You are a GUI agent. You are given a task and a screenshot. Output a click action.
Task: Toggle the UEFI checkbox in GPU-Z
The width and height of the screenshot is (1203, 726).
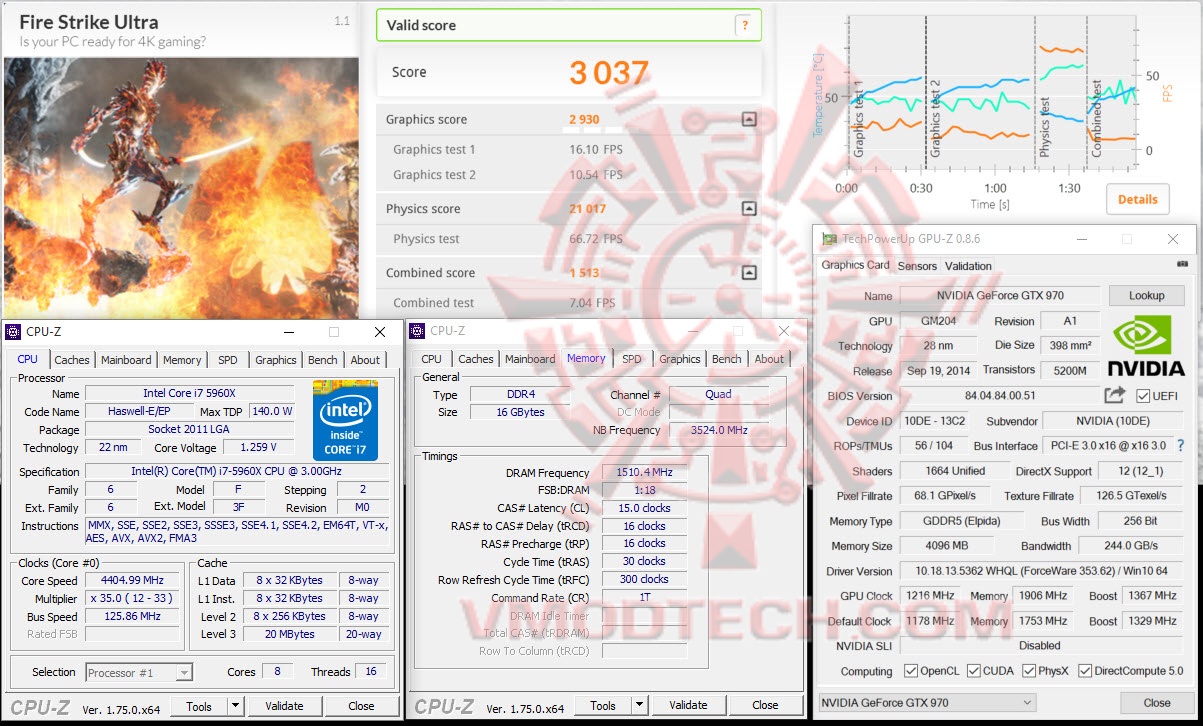(1143, 396)
